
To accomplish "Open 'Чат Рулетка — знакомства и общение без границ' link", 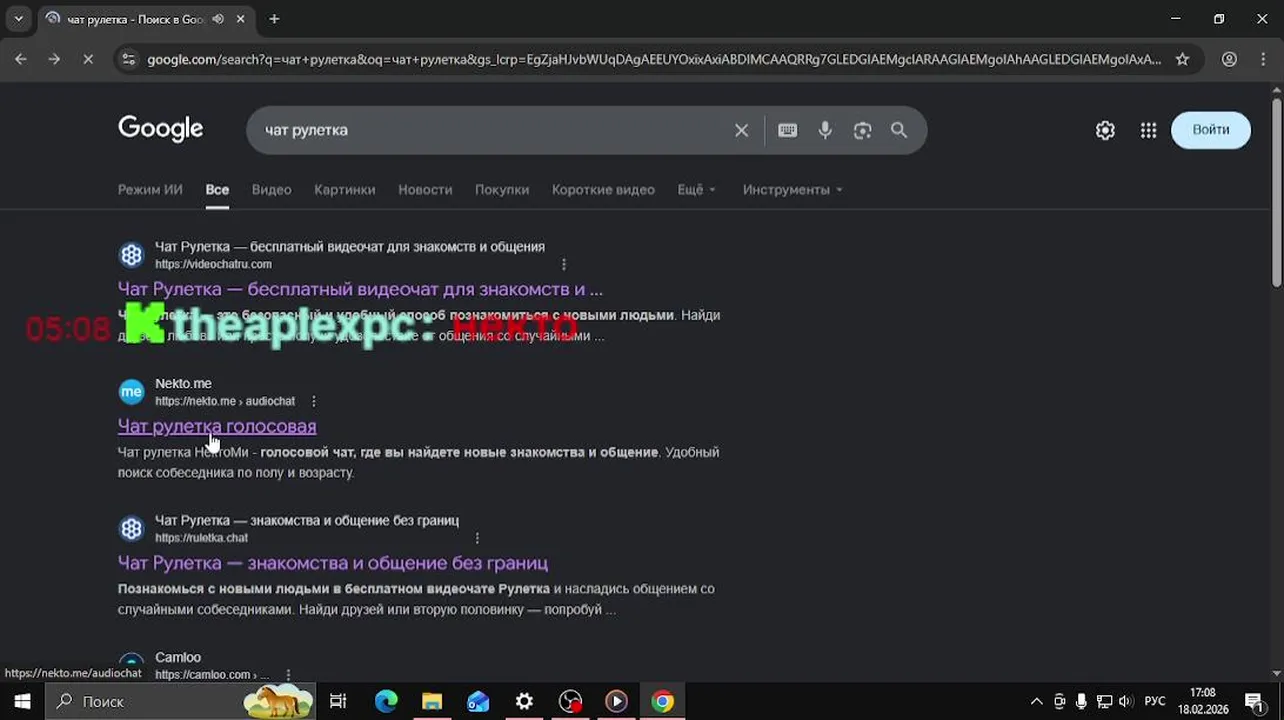I will point(333,563).
